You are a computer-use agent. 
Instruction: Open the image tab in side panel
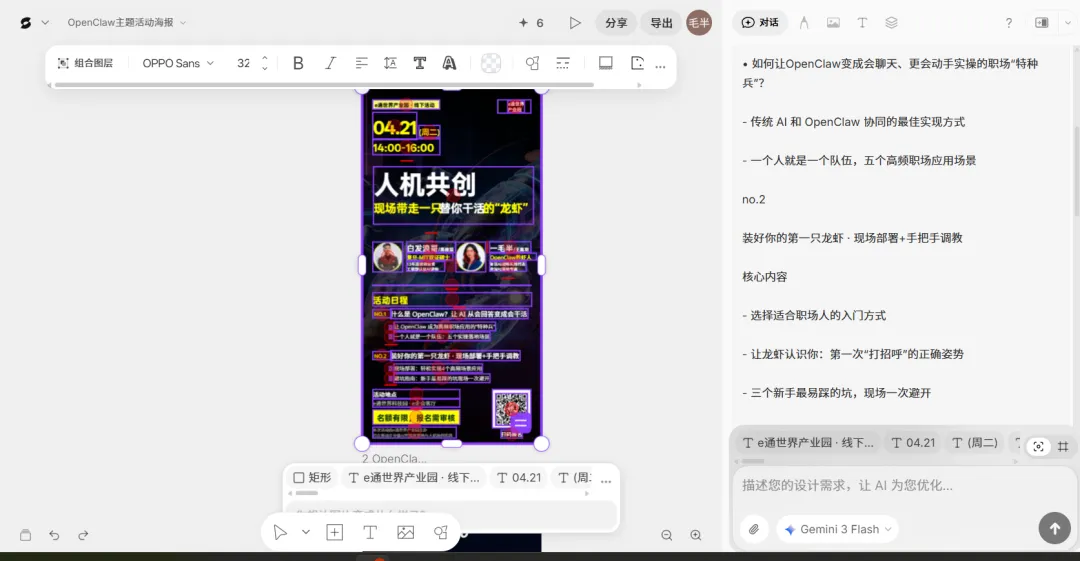[x=833, y=23]
